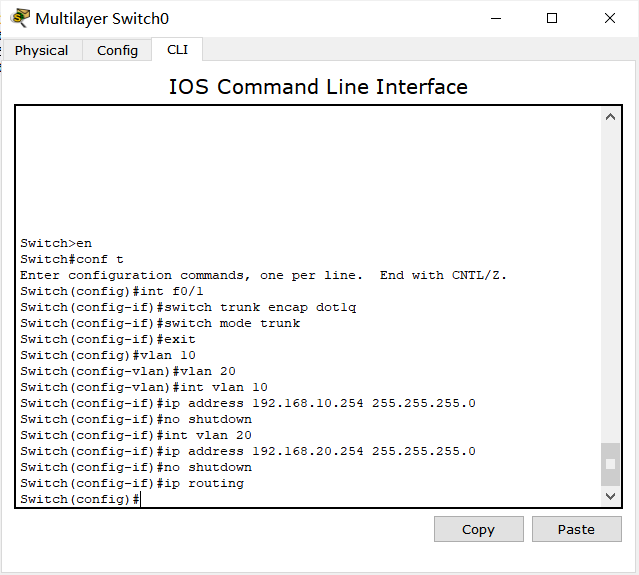Viewport: 639px width, 575px height.
Task: Maximize the Multilayer Switch0 window
Action: point(552,18)
